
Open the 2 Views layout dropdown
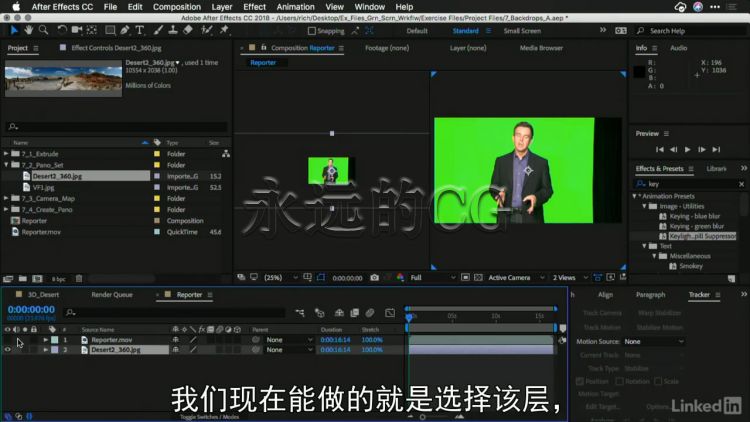pyautogui.click(x=570, y=278)
